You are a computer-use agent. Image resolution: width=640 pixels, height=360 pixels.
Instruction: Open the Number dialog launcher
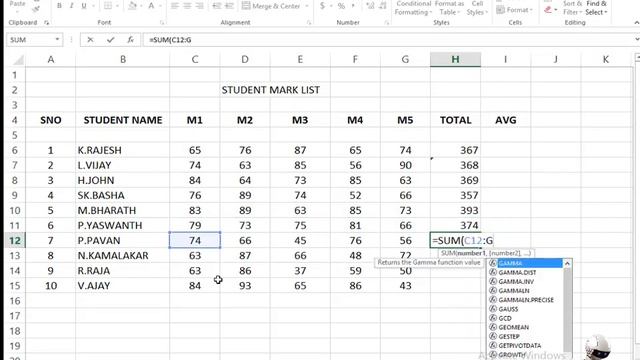tap(387, 23)
